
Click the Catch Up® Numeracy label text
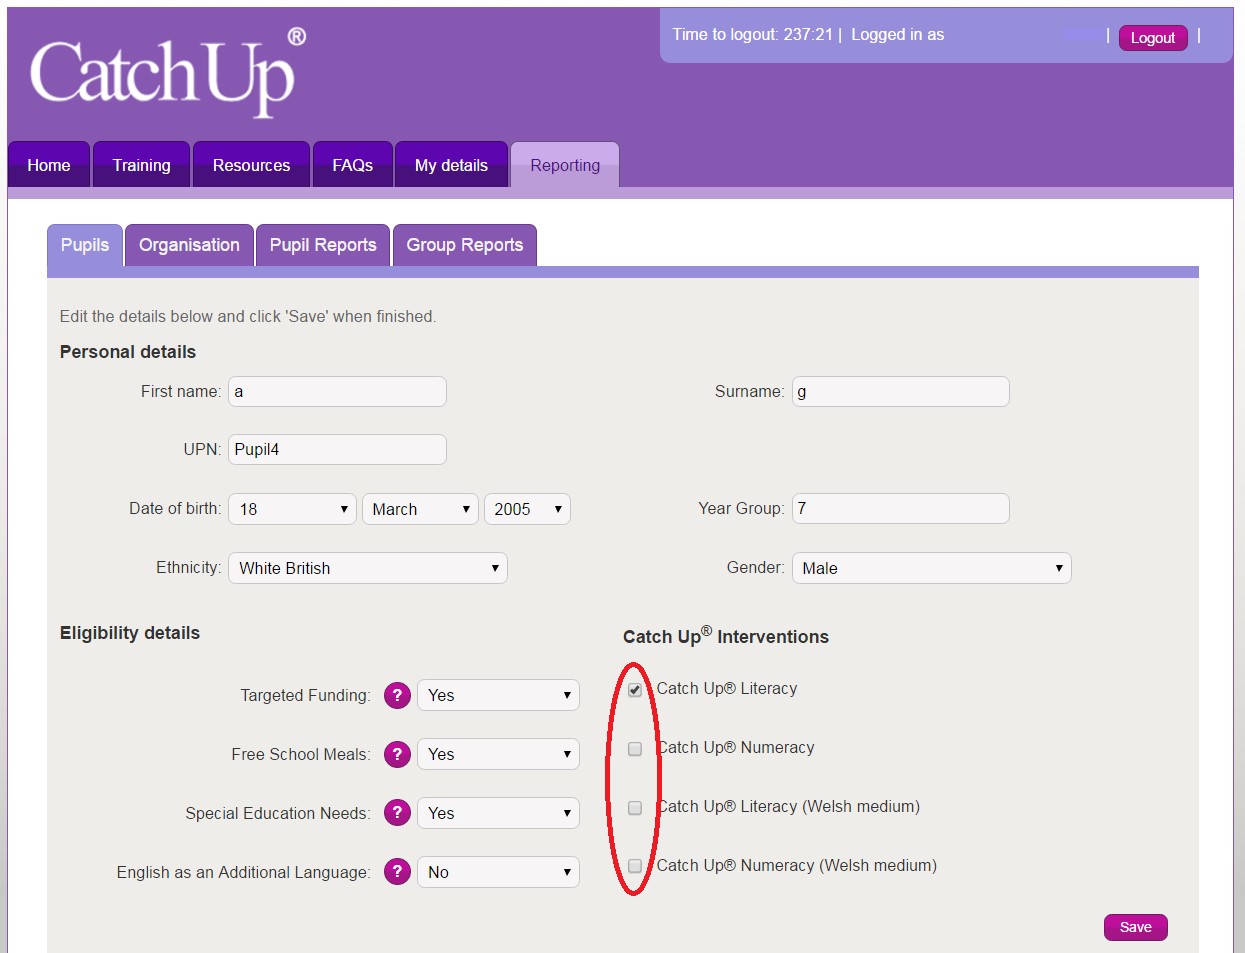tap(735, 747)
